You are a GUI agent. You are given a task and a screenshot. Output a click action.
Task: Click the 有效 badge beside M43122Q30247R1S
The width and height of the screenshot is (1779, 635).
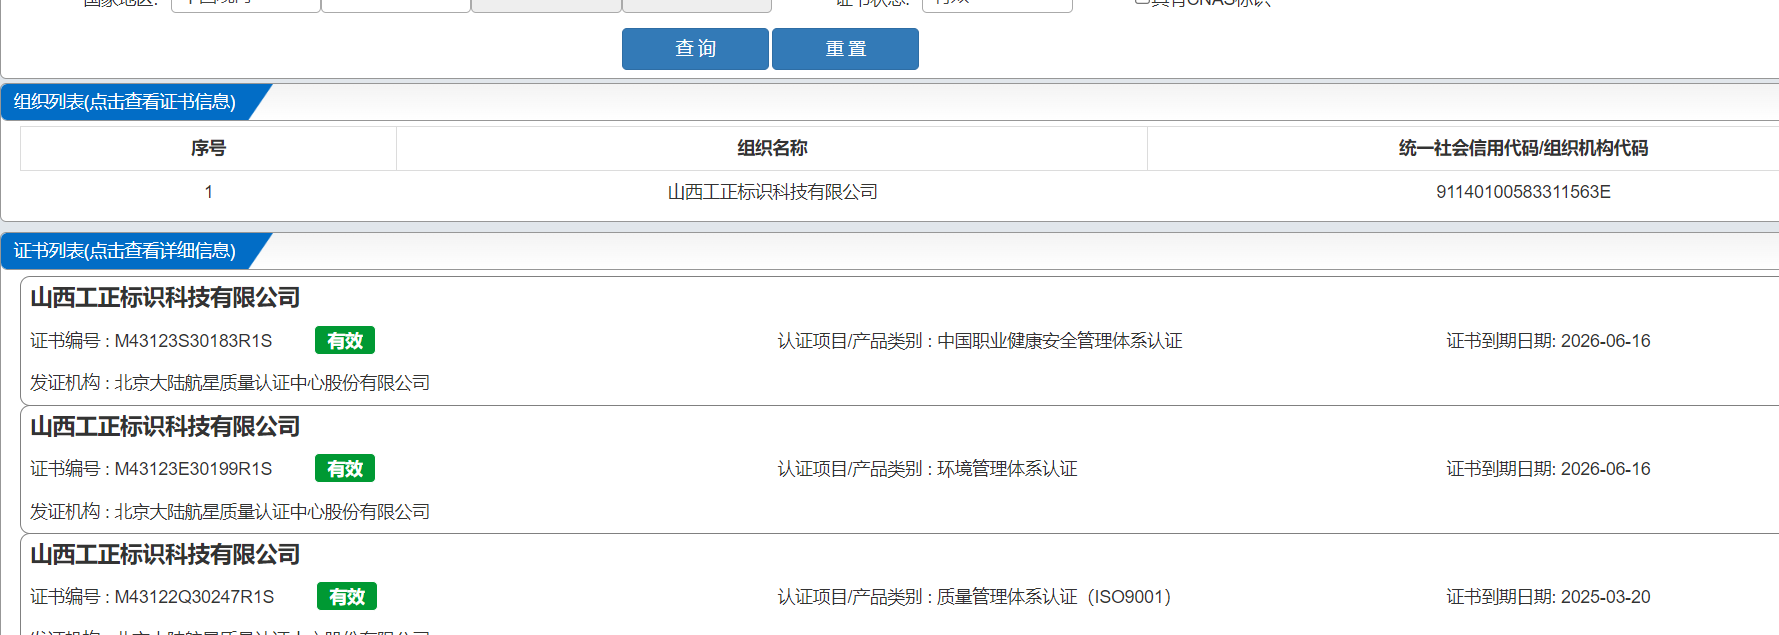point(347,597)
